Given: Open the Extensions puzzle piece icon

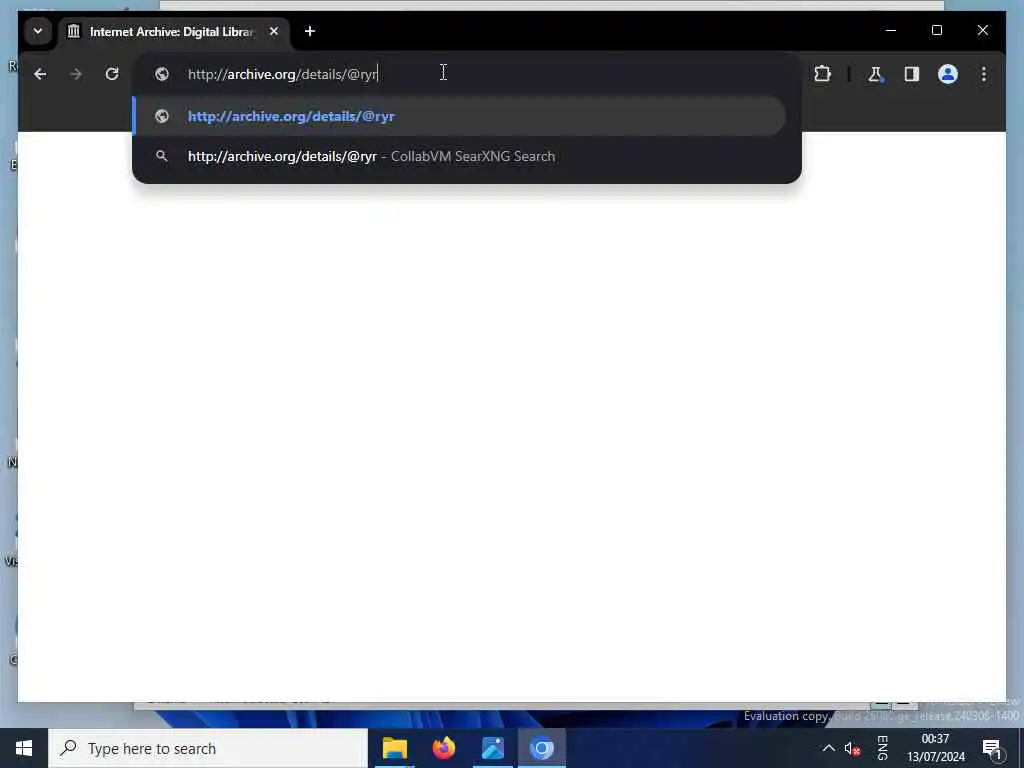Looking at the screenshot, I should (x=822, y=74).
